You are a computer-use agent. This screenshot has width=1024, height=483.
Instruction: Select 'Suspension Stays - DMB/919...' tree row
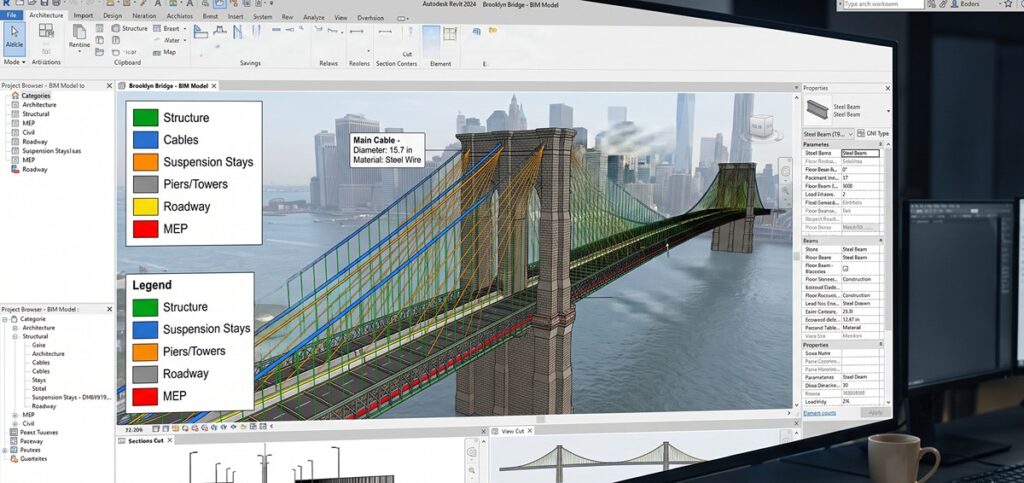click(71, 397)
